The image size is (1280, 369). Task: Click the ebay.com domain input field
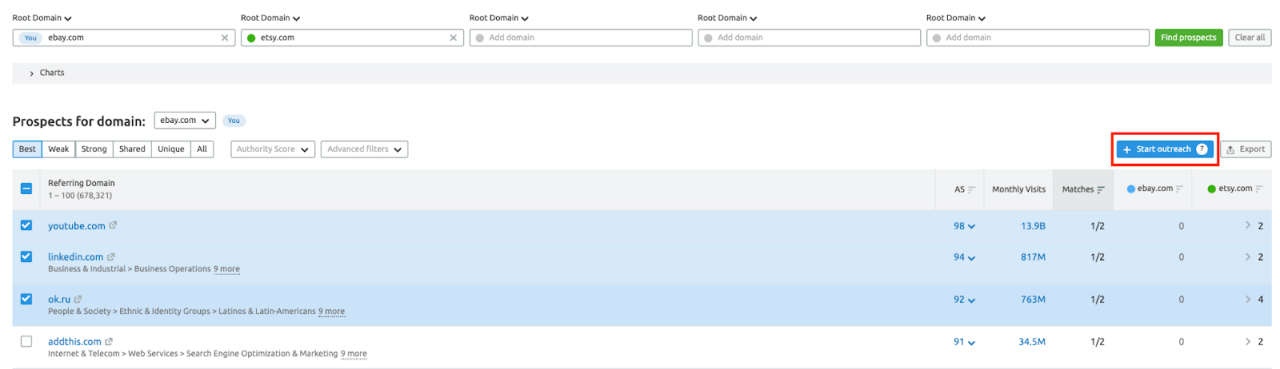[123, 37]
